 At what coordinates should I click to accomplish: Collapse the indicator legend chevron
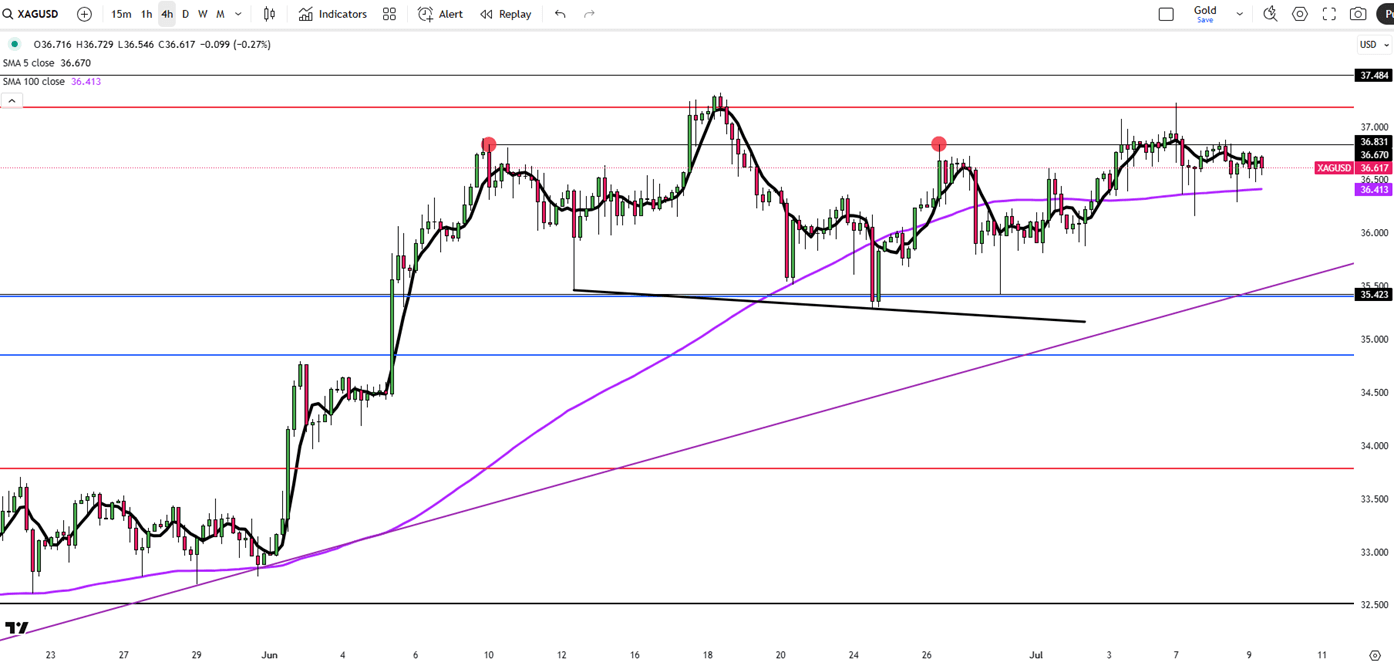point(11,101)
